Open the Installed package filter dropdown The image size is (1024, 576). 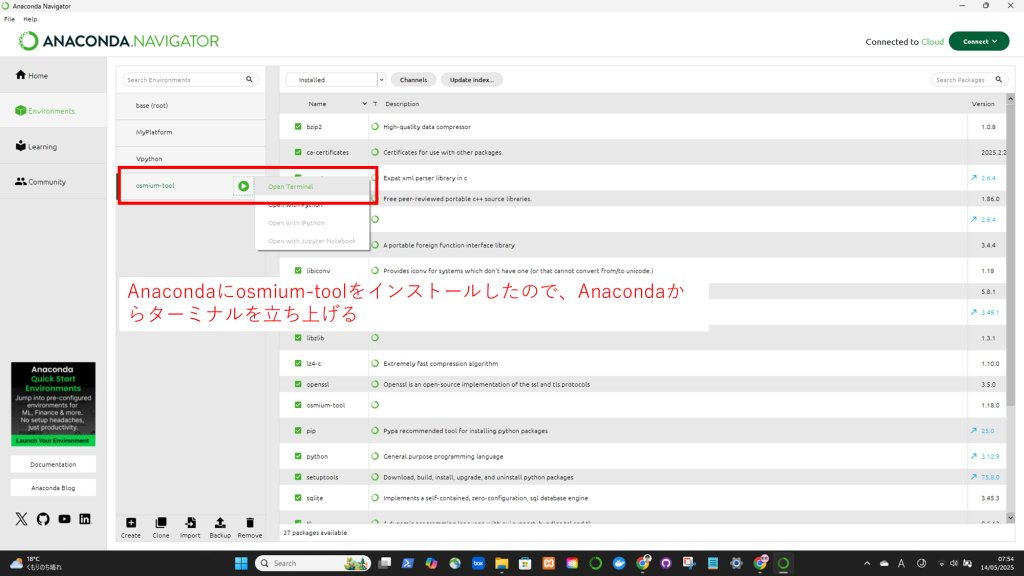(335, 80)
